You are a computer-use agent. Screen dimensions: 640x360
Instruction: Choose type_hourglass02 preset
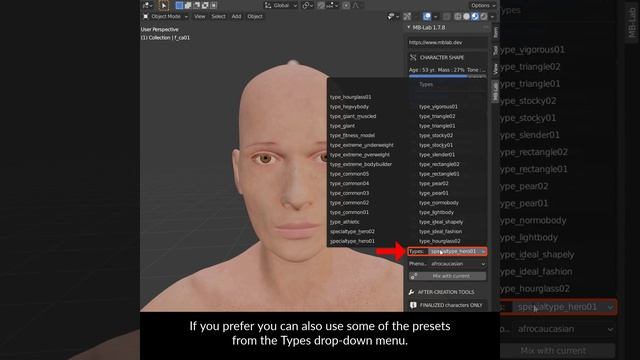[x=440, y=241]
